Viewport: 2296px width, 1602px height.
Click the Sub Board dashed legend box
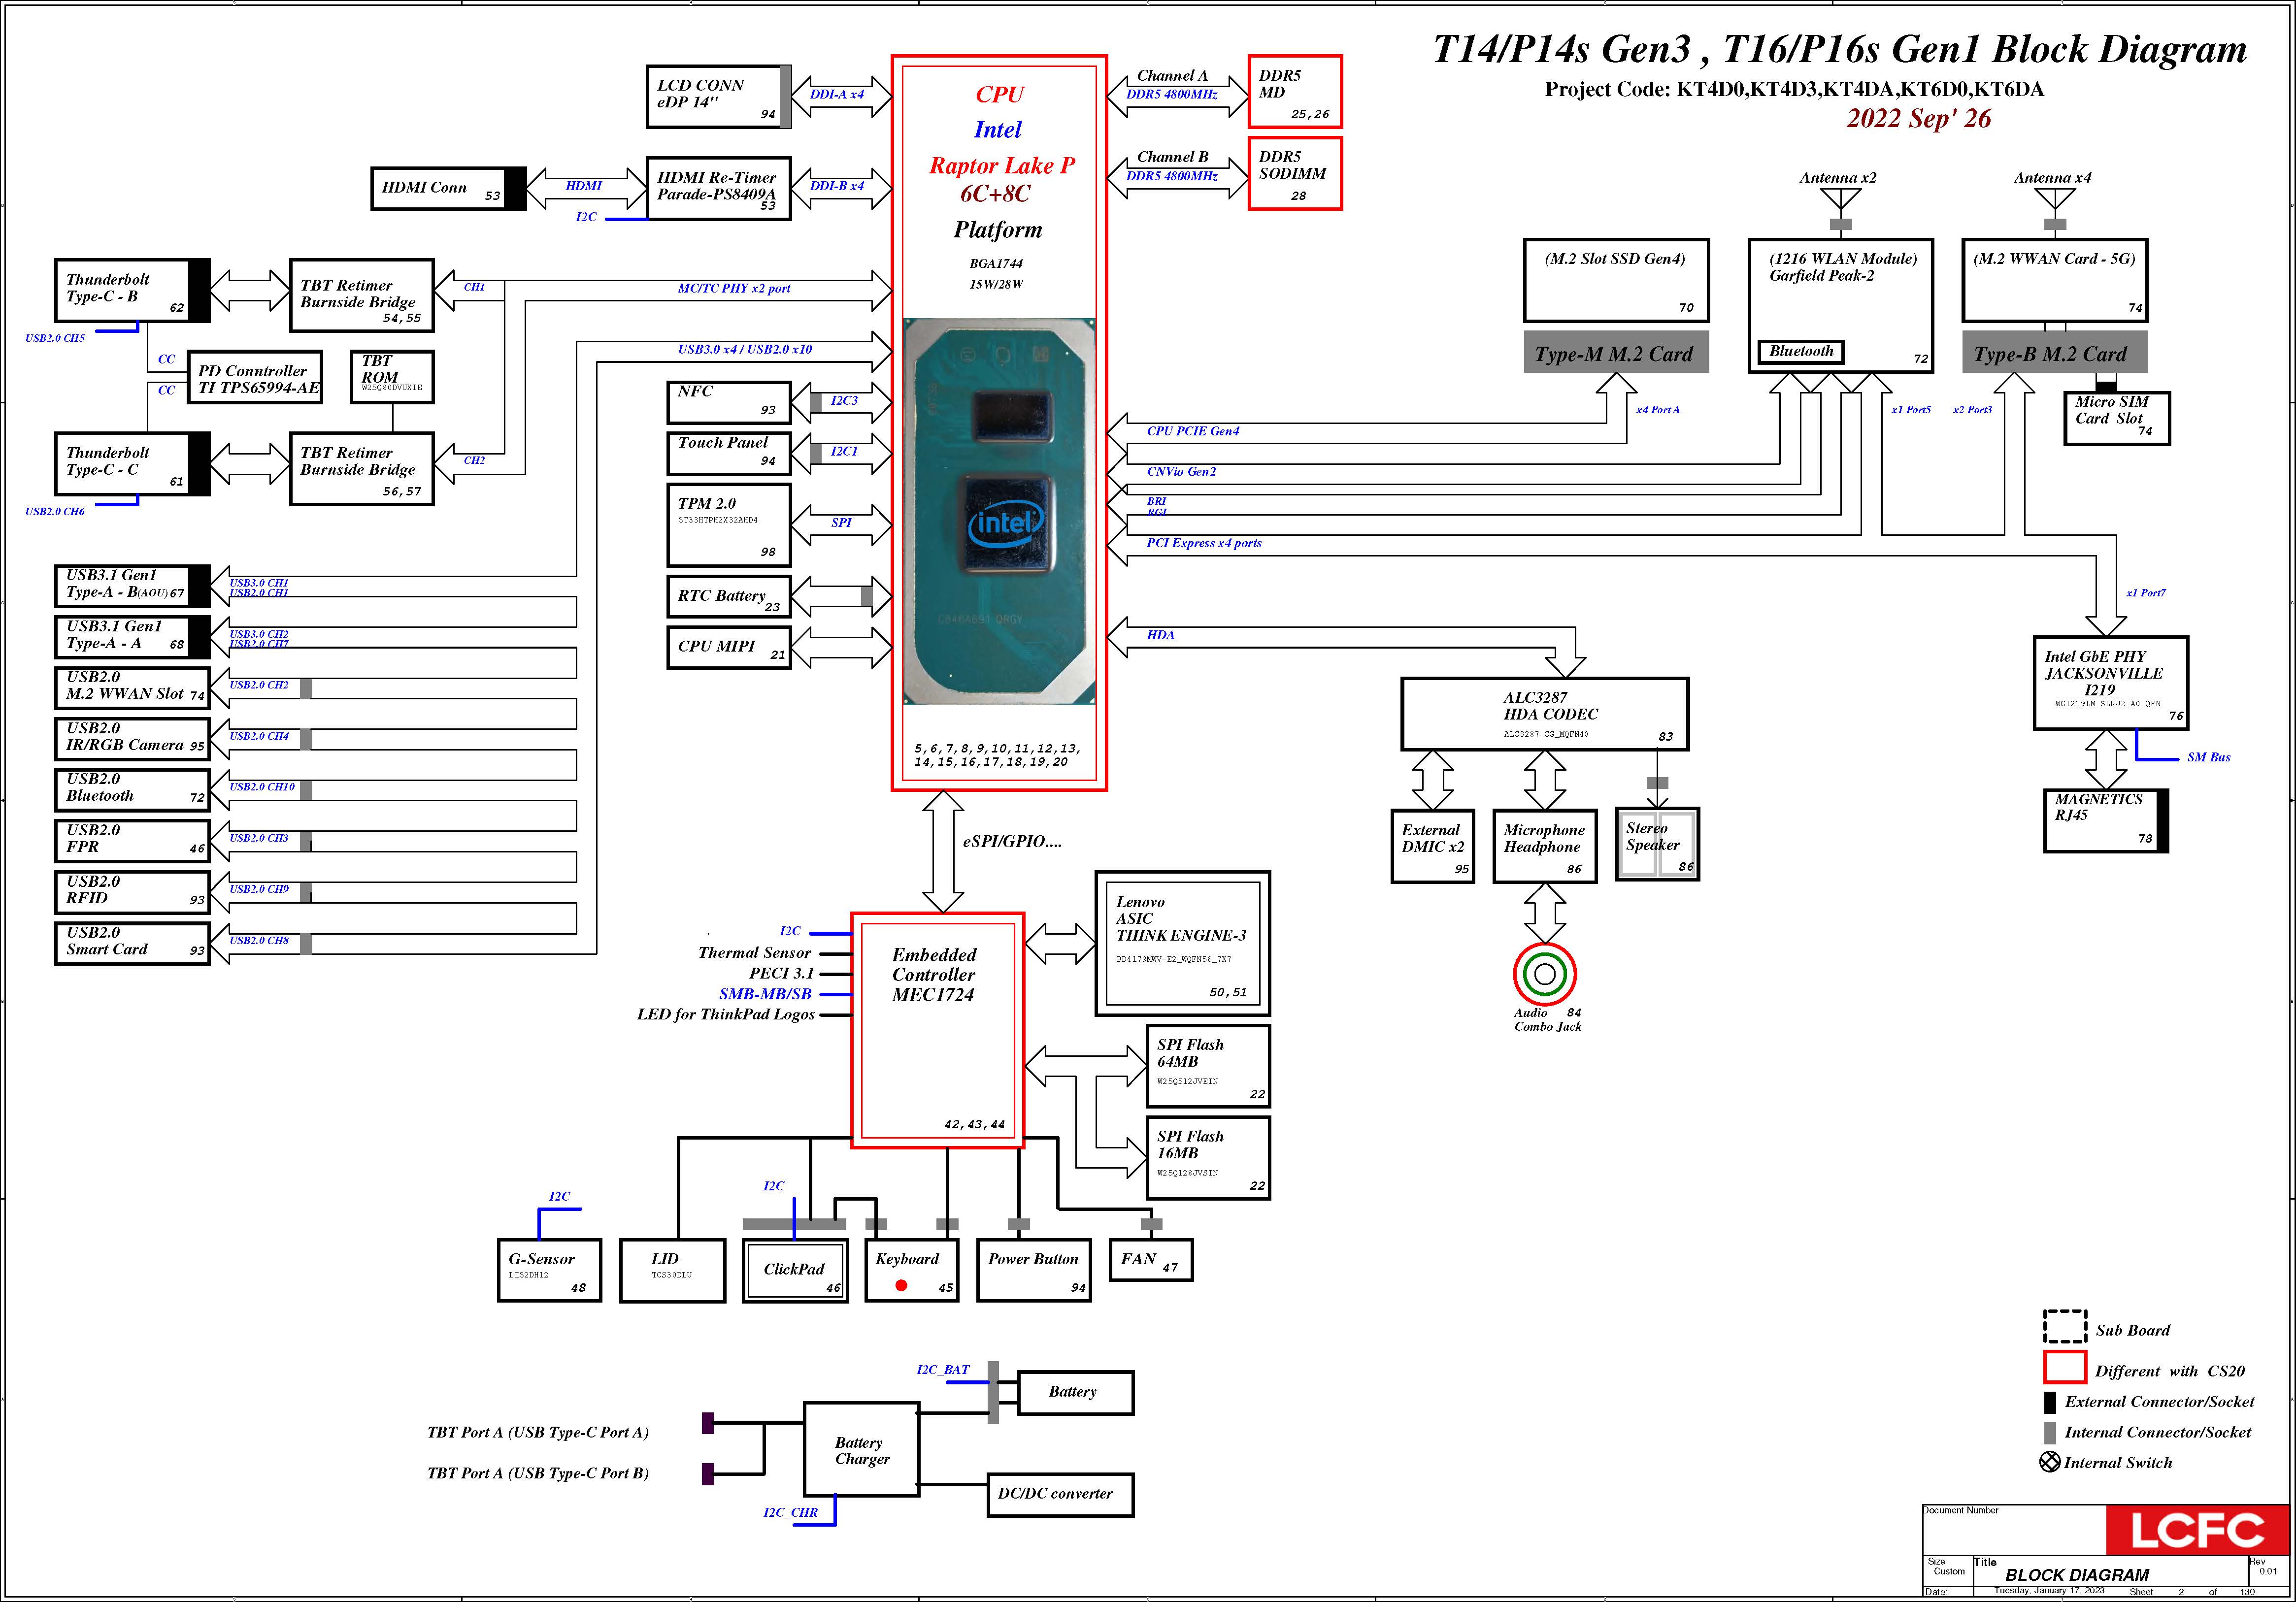(x=2064, y=1327)
